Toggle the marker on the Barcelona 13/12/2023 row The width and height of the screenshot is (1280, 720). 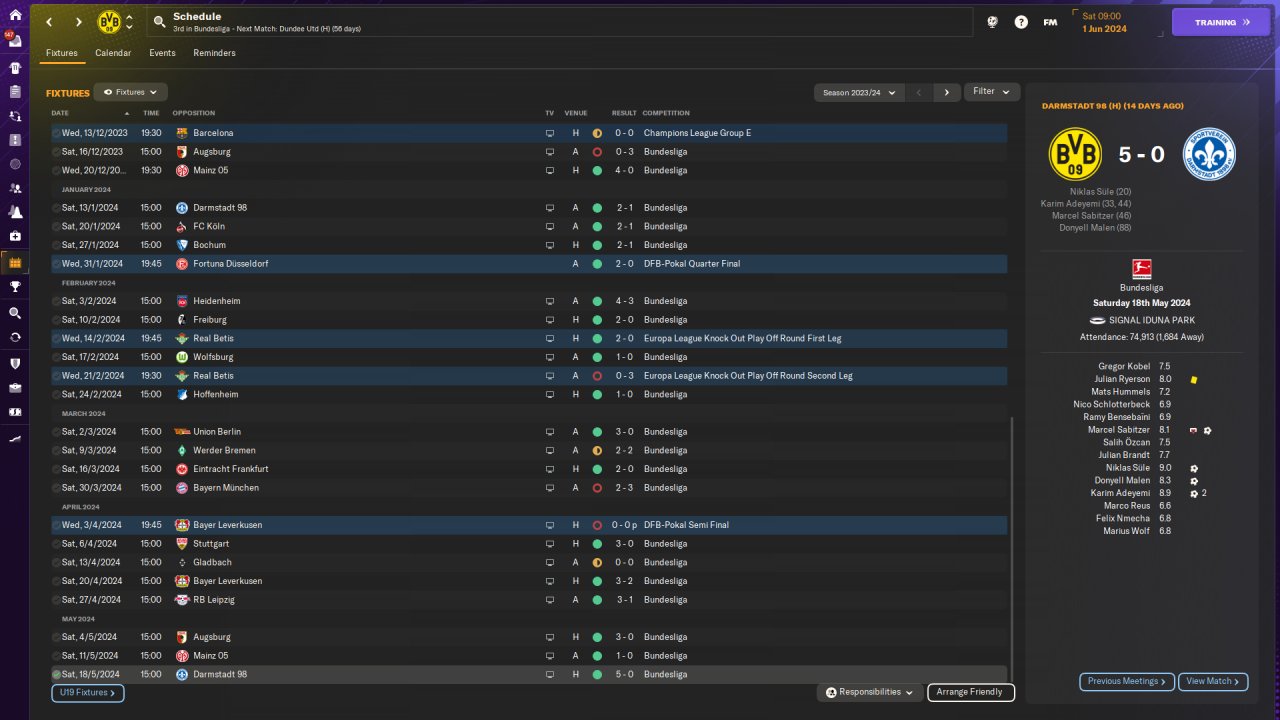click(x=56, y=133)
